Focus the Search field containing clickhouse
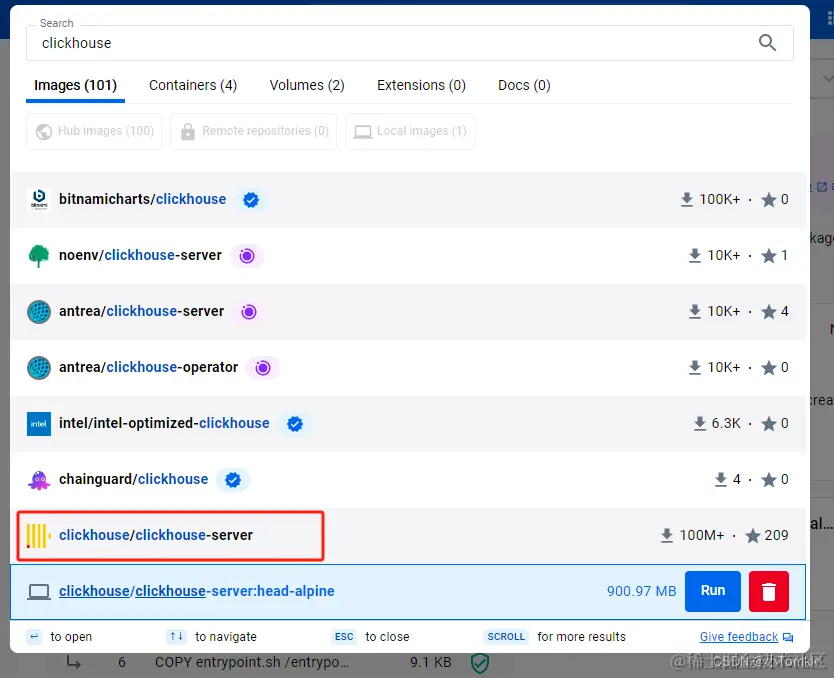834x678 pixels. 410,43
